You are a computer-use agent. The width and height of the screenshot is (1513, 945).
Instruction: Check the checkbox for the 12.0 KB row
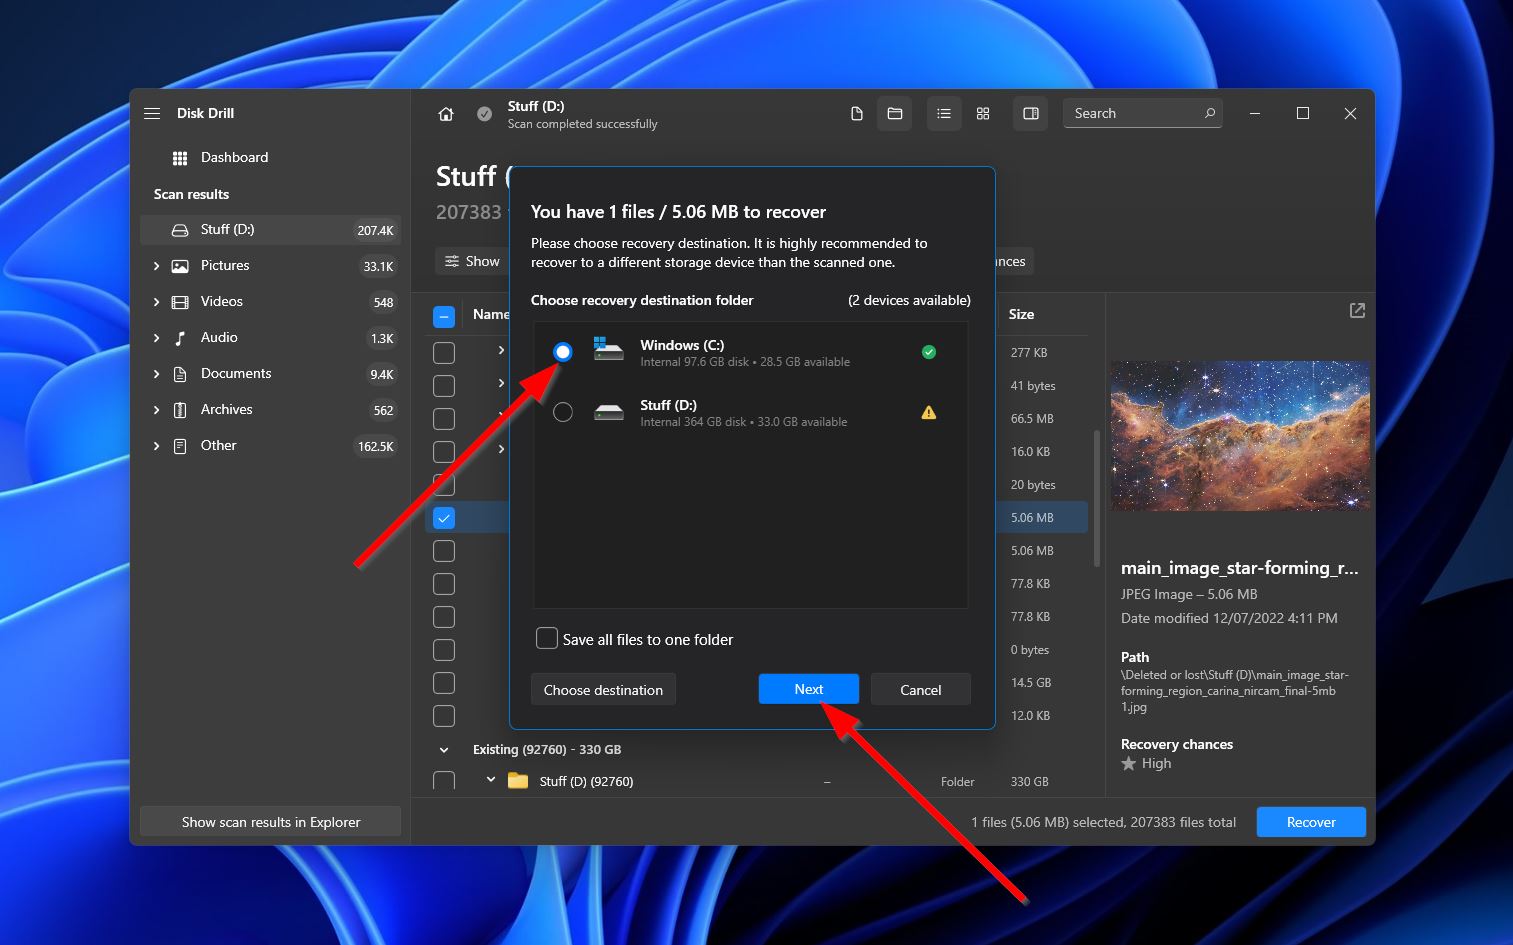[x=444, y=716]
